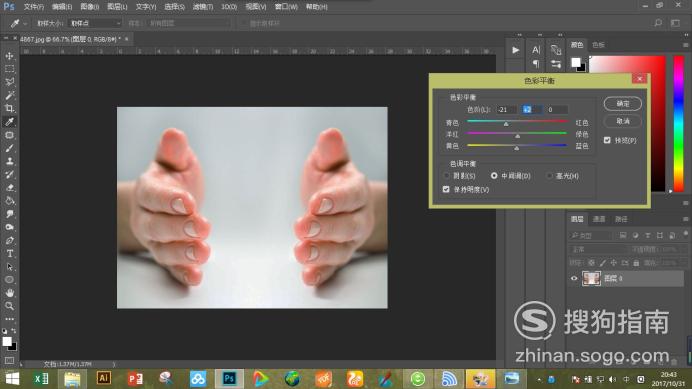Open the layer filter type dropdown

coord(591,236)
